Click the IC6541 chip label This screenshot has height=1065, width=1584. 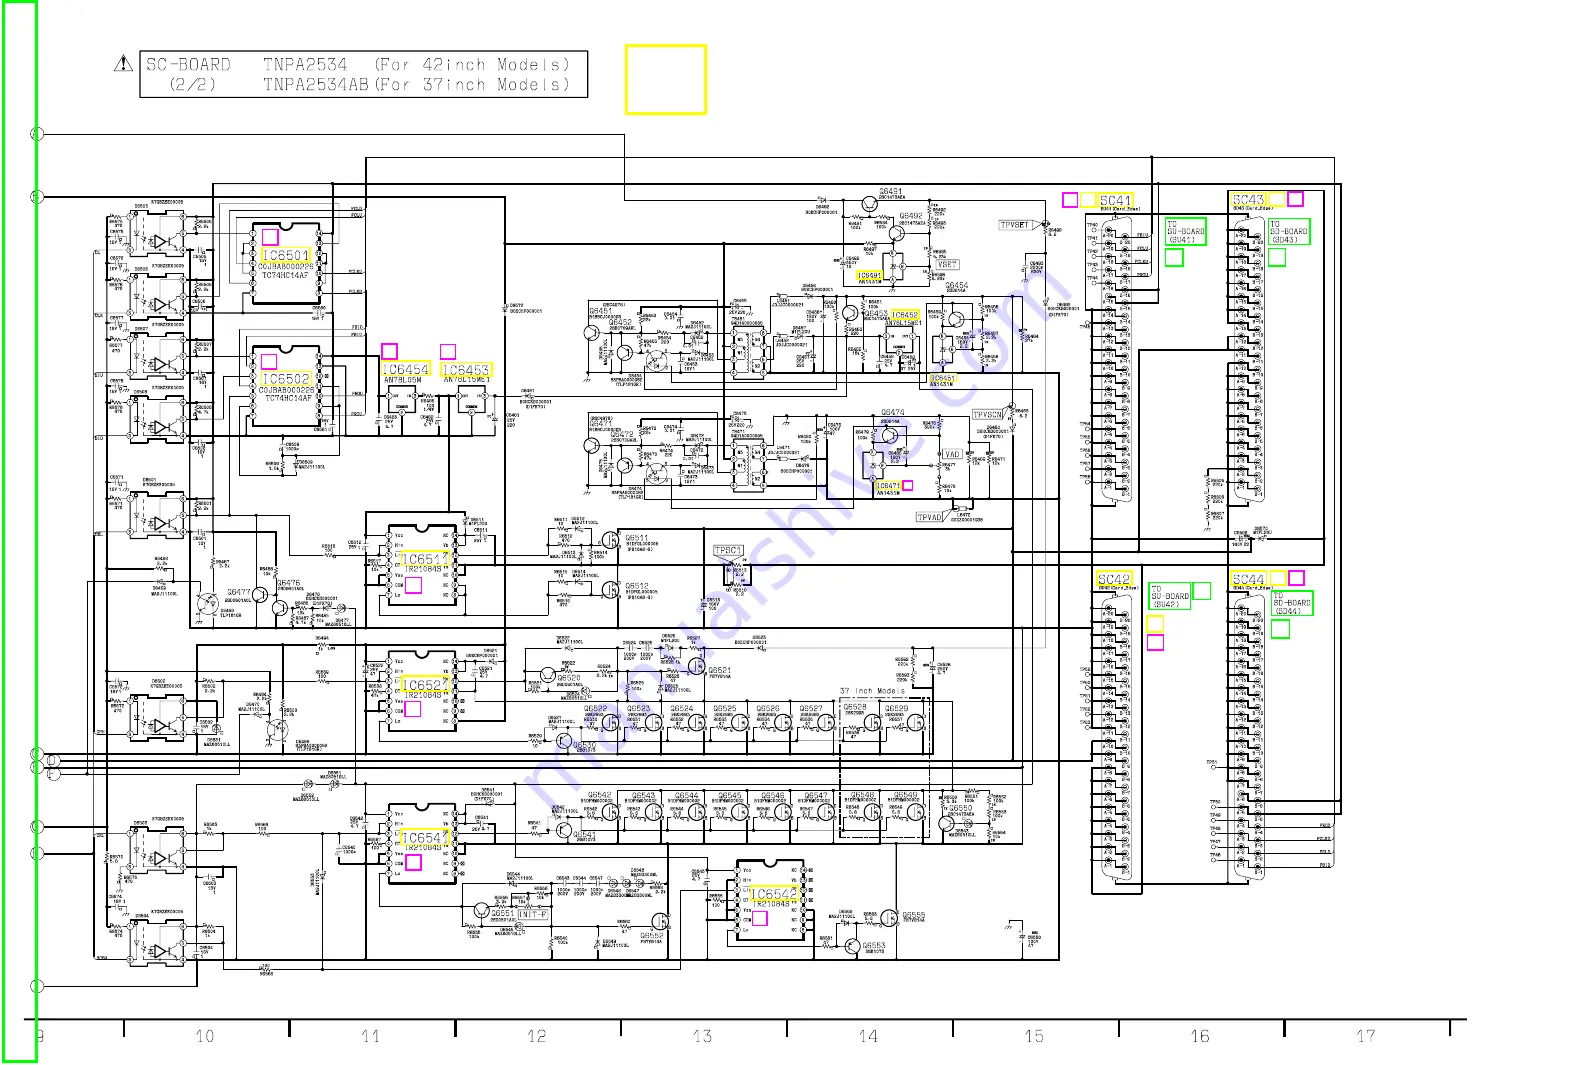click(x=424, y=838)
